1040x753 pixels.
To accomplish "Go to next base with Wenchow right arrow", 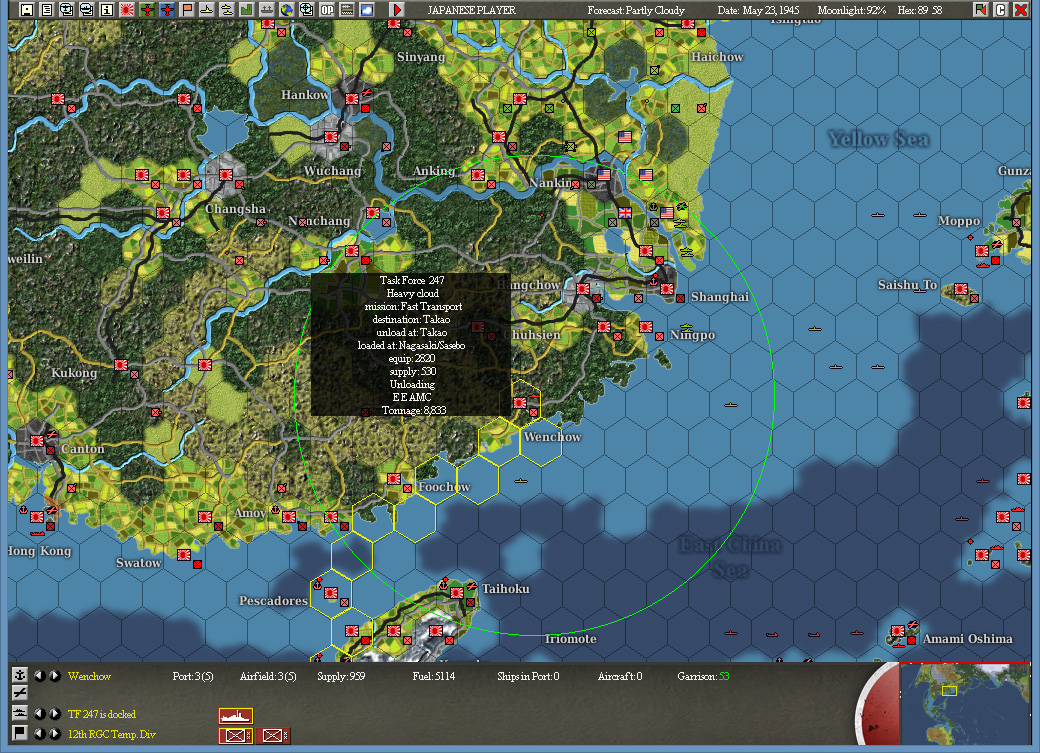I will (55, 676).
